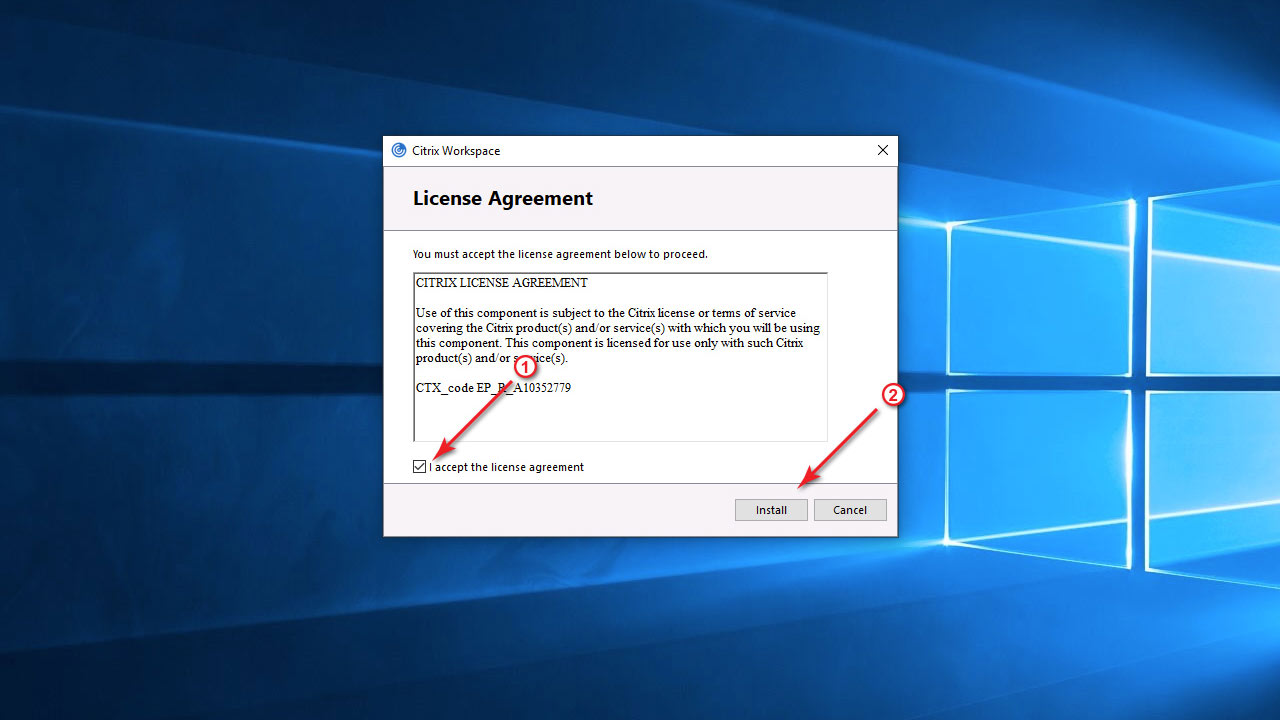
Task: Click the "I accept the license agreement" label text
Action: tap(508, 467)
